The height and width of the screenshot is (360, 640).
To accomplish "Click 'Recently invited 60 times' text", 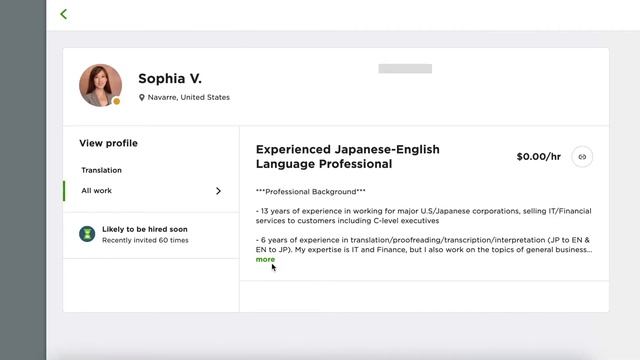I will point(145,240).
